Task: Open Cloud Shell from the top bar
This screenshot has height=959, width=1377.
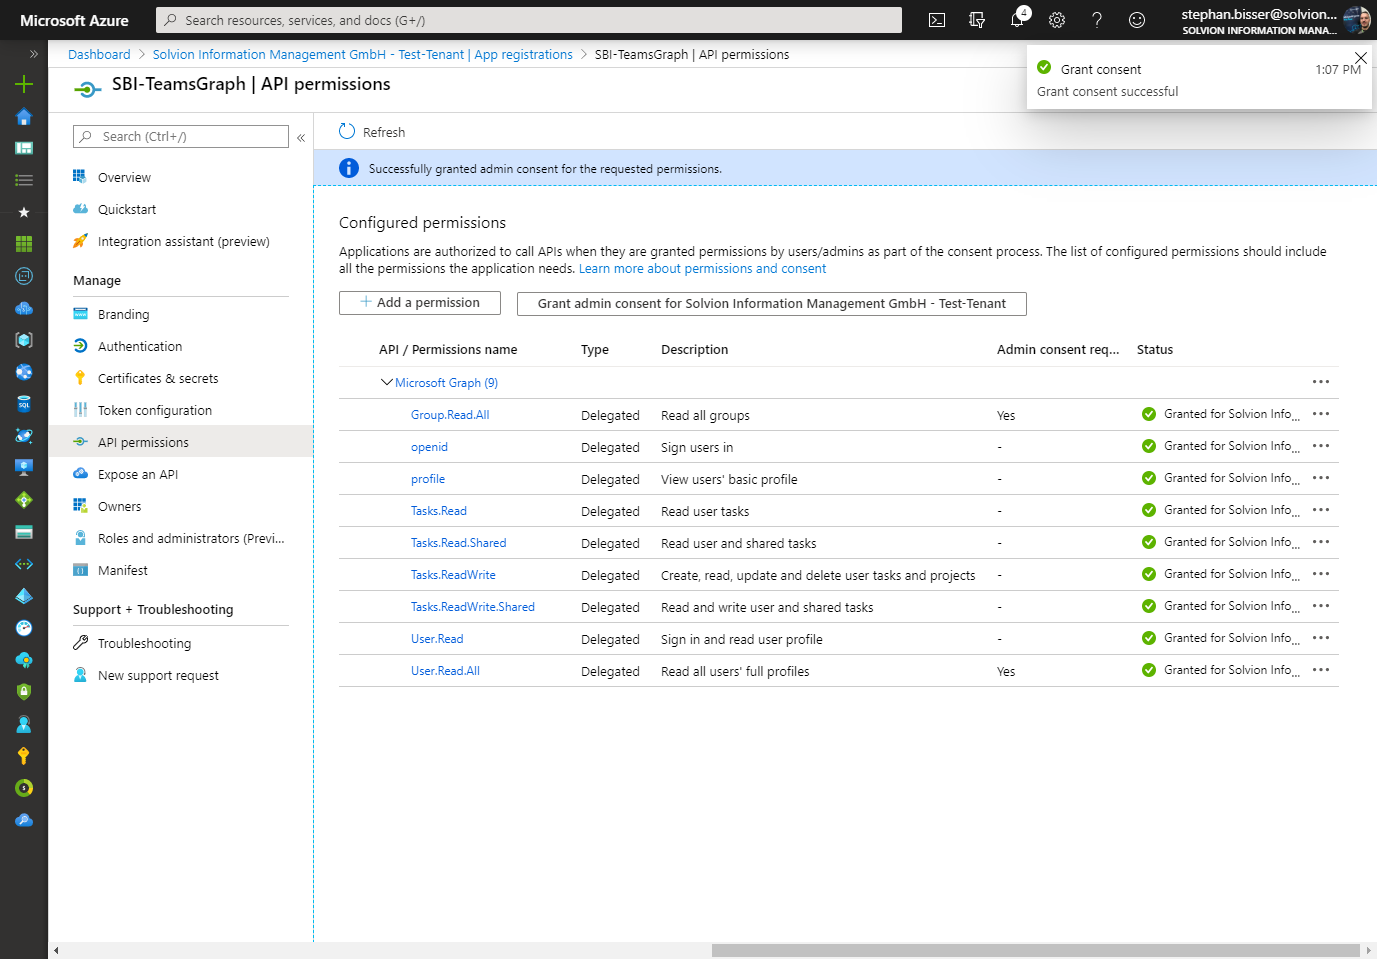Action: pos(937,20)
